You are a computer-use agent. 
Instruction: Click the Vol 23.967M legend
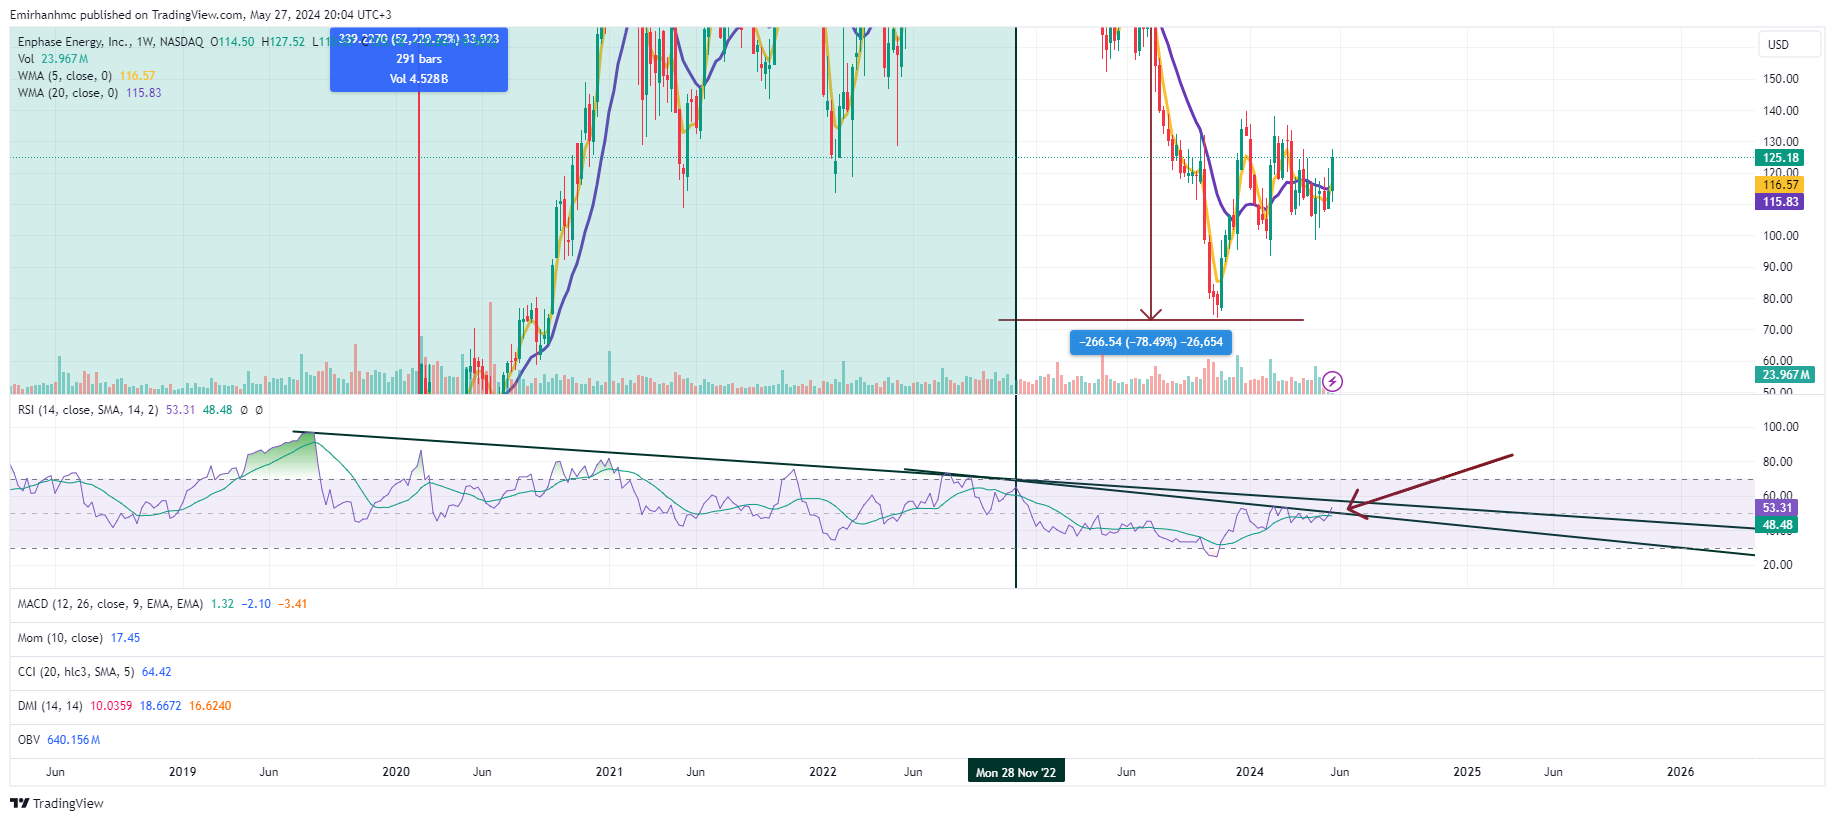(53, 59)
